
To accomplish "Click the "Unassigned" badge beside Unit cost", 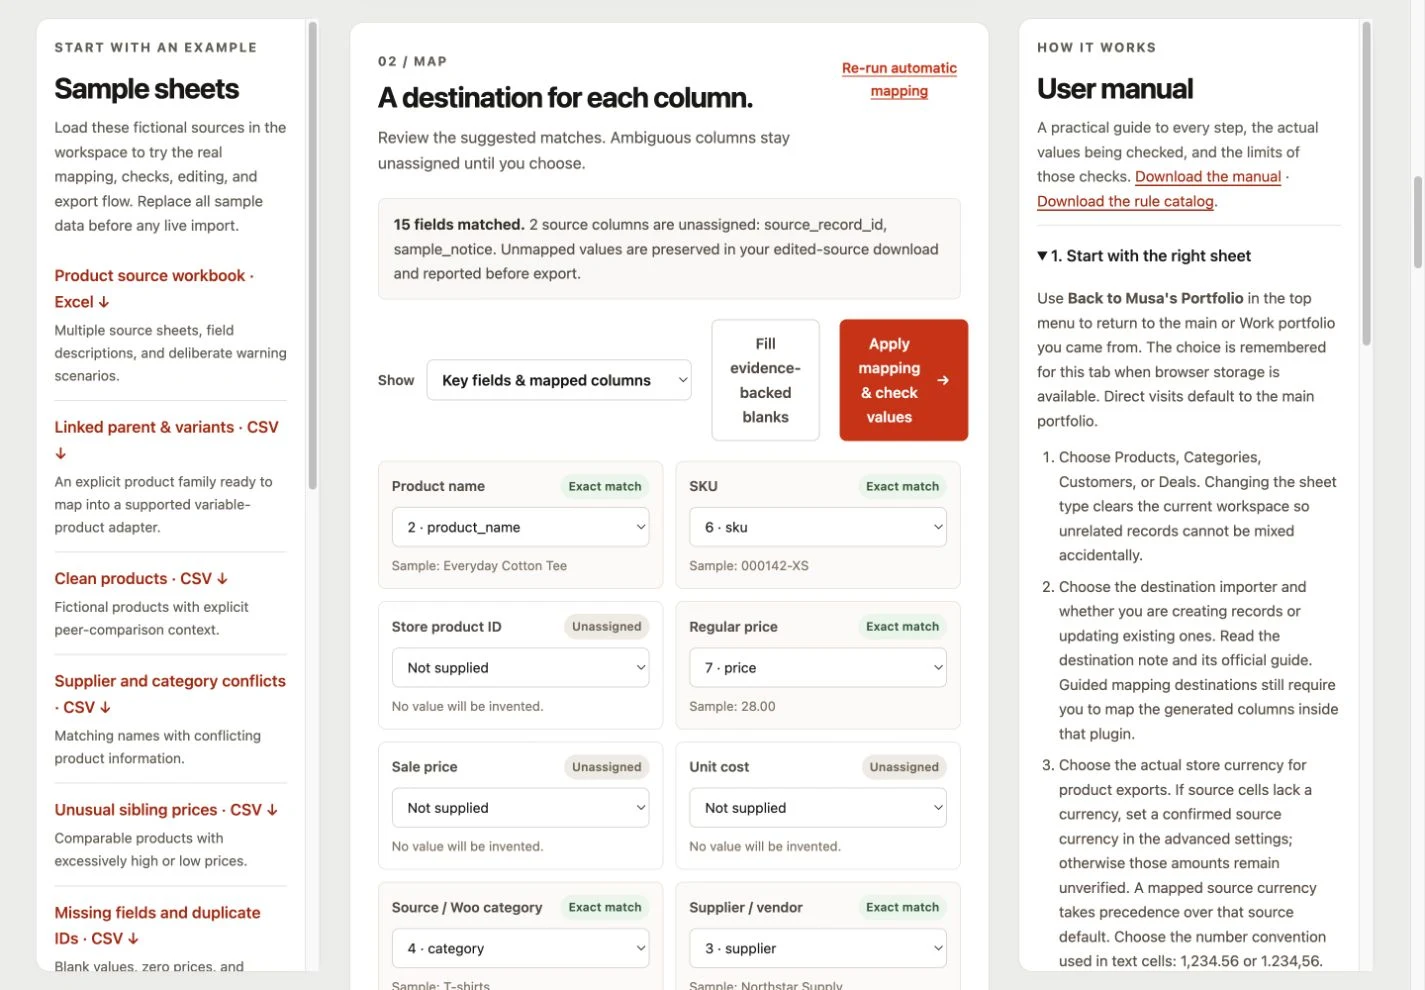I will pyautogui.click(x=904, y=767).
